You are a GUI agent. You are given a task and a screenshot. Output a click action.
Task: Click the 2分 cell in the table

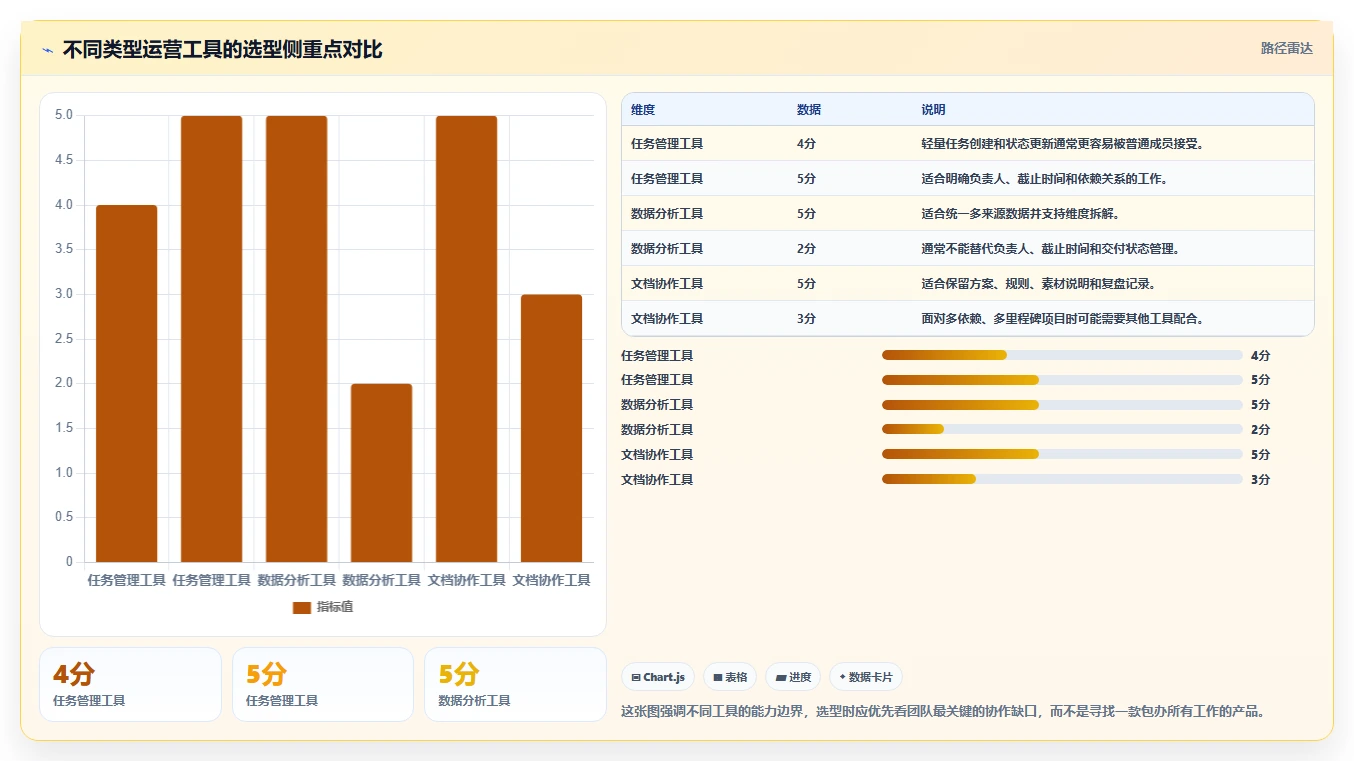pyautogui.click(x=806, y=249)
